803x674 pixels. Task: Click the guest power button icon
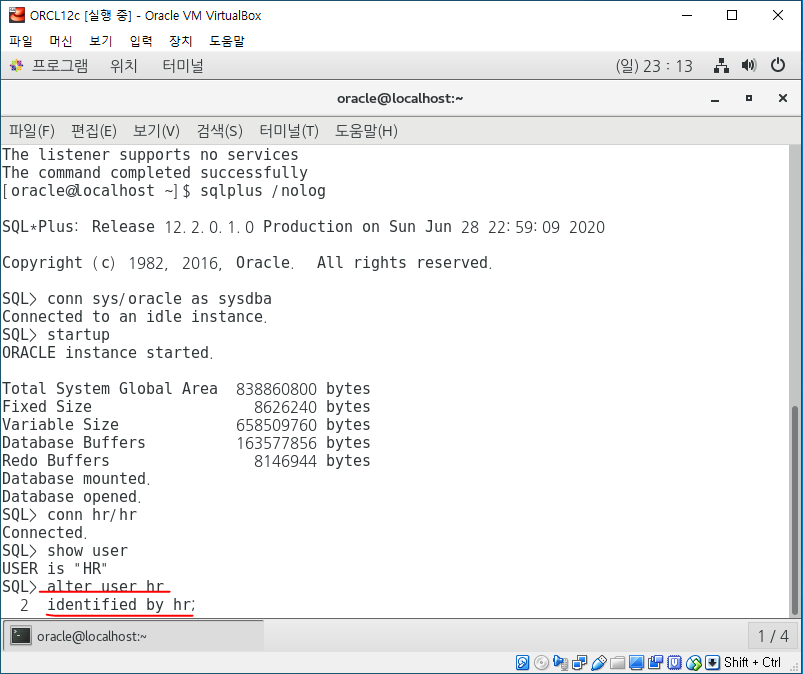click(x=777, y=66)
